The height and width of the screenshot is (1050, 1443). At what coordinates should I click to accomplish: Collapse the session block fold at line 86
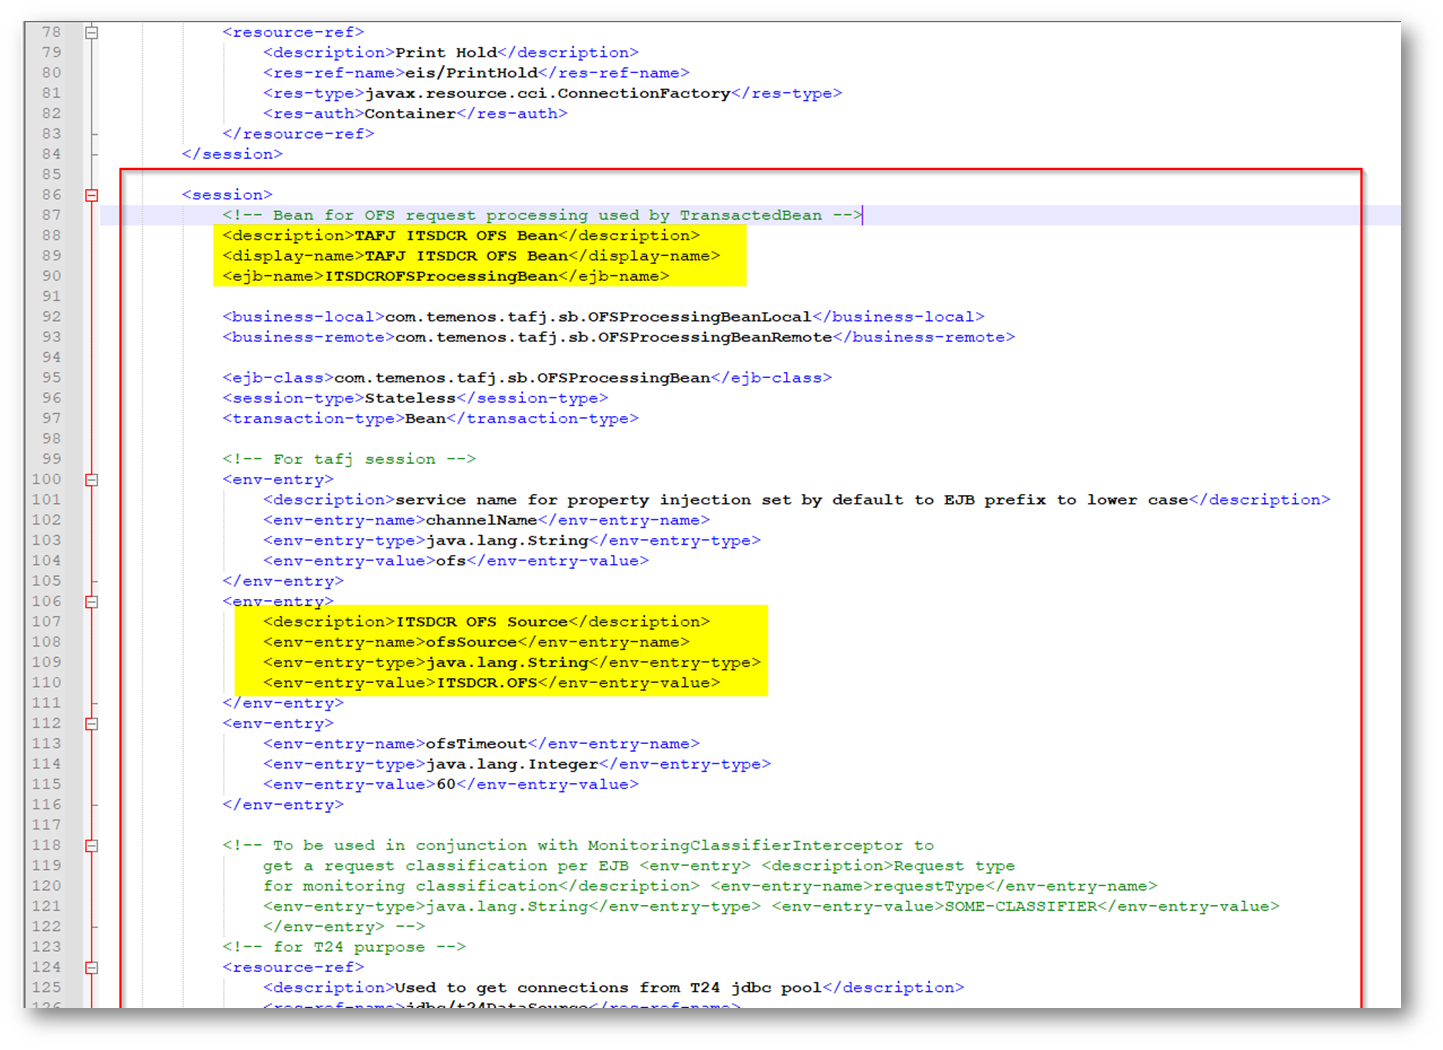pyautogui.click(x=92, y=195)
